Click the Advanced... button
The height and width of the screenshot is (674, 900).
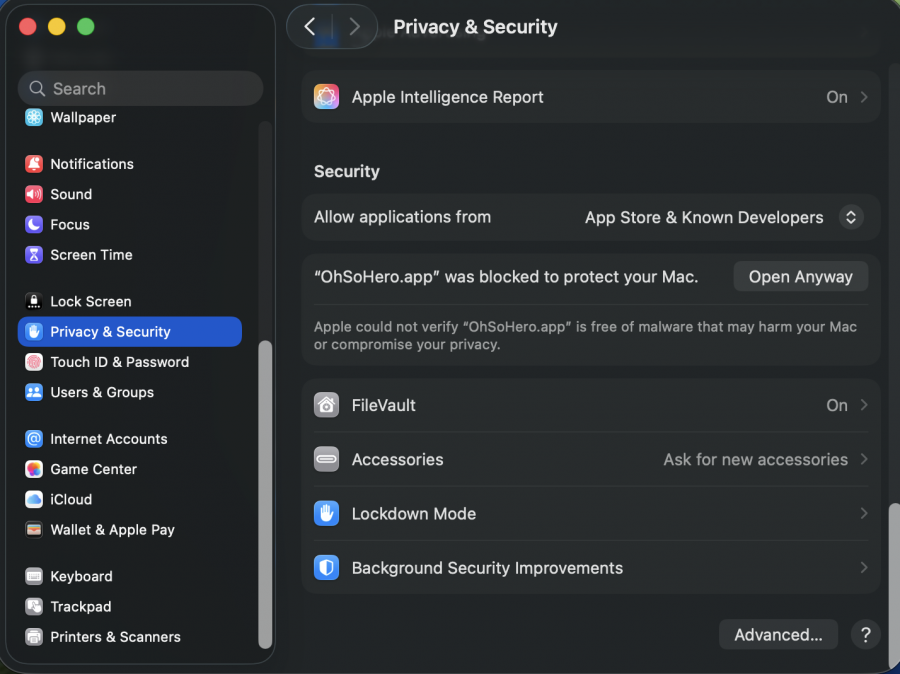[778, 634]
